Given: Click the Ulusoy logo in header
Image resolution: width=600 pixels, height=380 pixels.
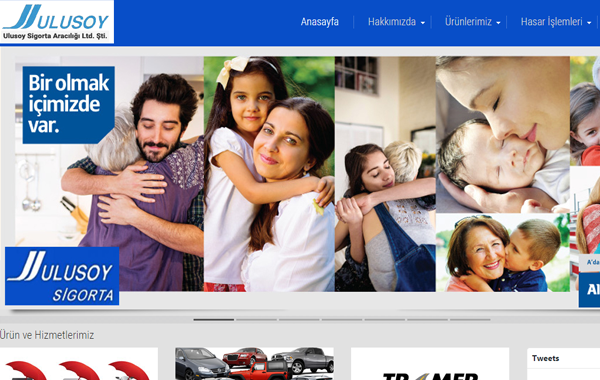Looking at the screenshot, I should (x=57, y=22).
